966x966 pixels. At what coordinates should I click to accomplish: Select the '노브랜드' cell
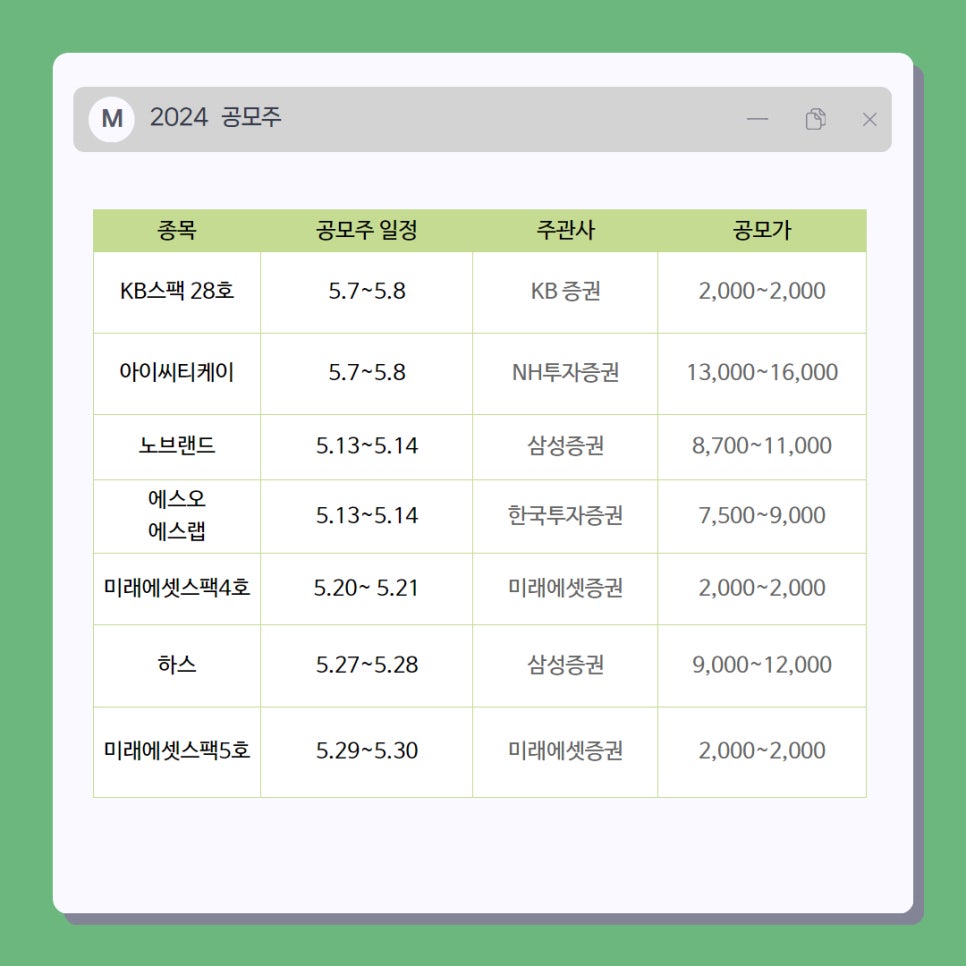pos(177,447)
